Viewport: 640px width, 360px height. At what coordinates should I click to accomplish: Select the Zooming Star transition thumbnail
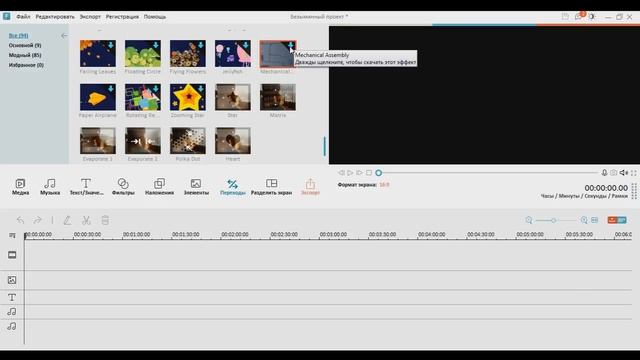tap(188, 97)
